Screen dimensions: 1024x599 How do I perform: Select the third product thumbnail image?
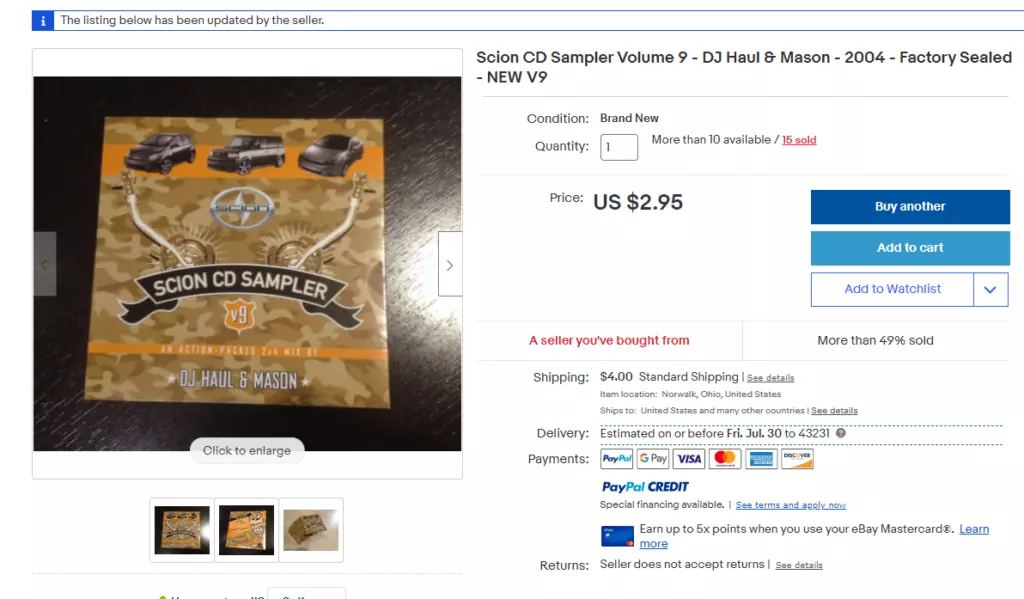click(x=311, y=530)
